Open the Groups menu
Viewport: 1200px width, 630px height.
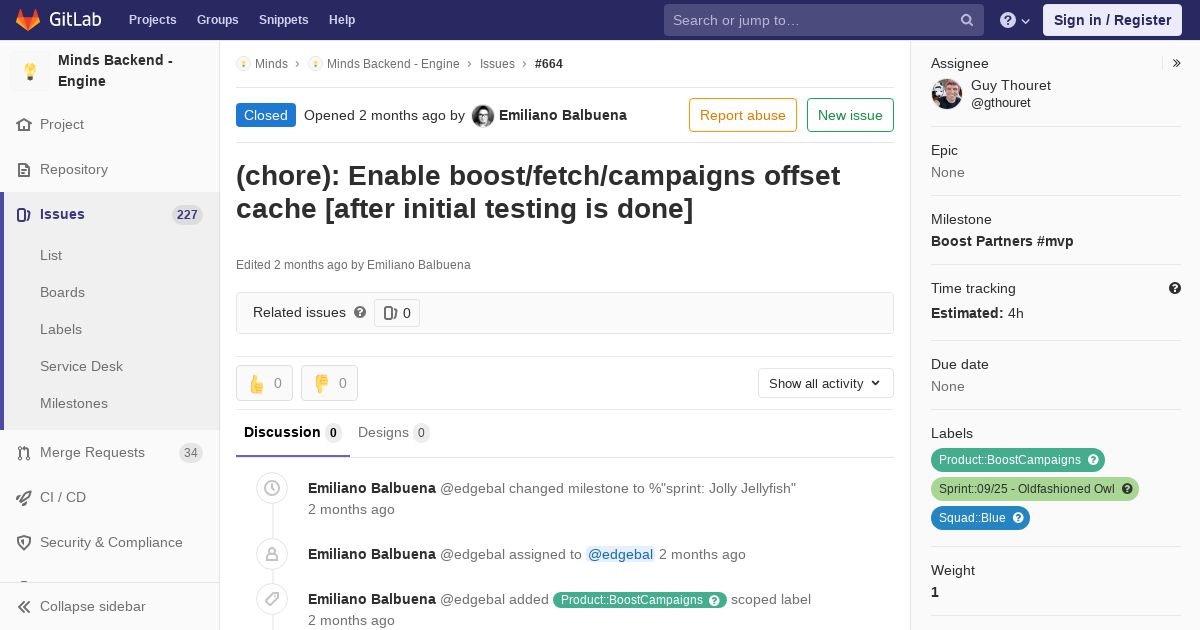[x=217, y=20]
